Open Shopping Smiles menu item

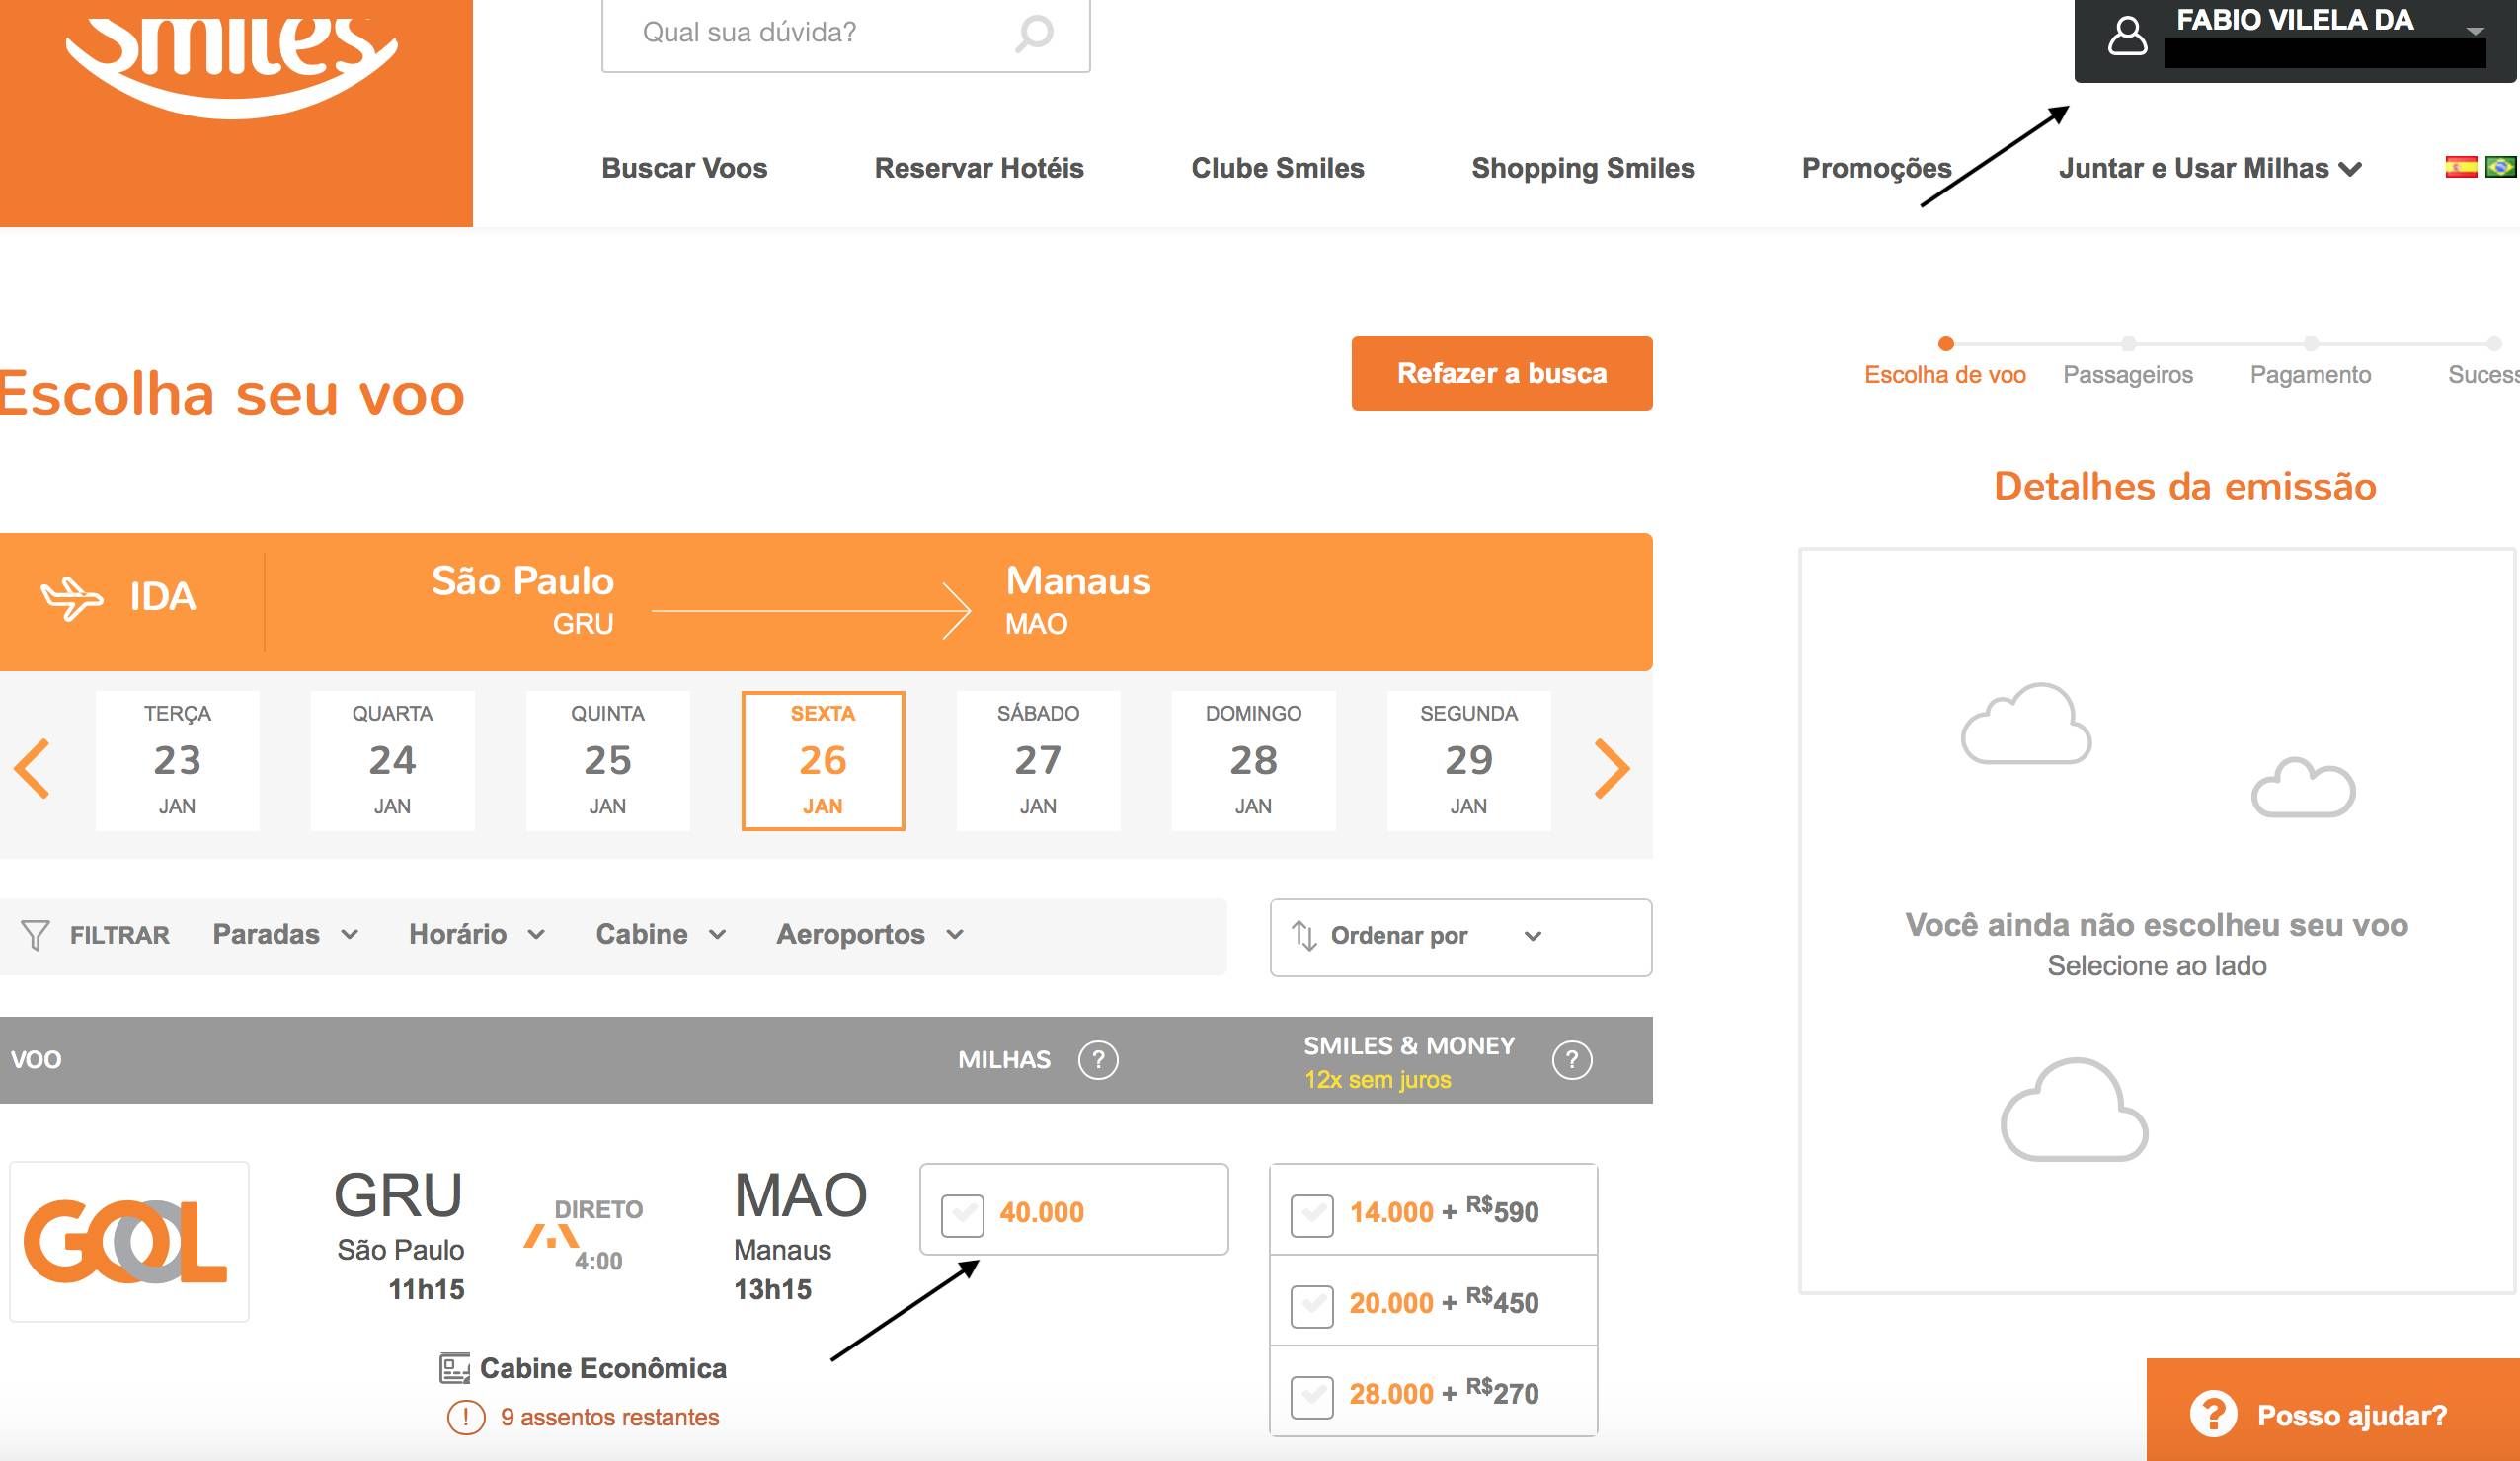click(x=1583, y=168)
